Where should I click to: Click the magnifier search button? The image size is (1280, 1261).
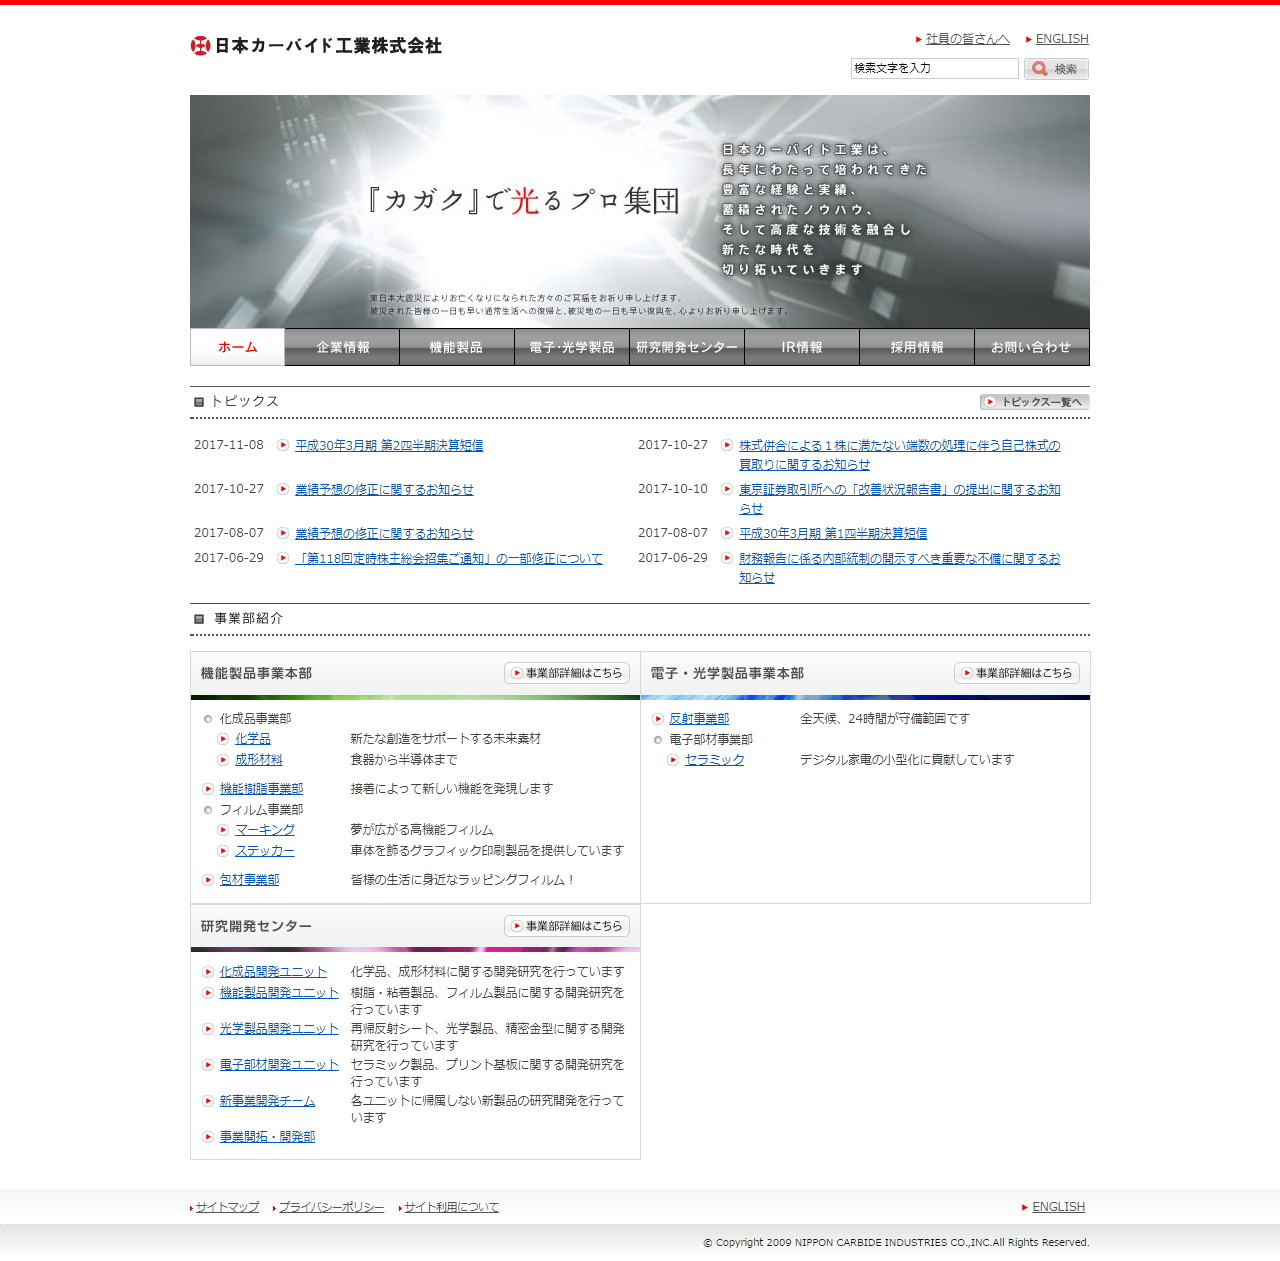click(x=1056, y=69)
